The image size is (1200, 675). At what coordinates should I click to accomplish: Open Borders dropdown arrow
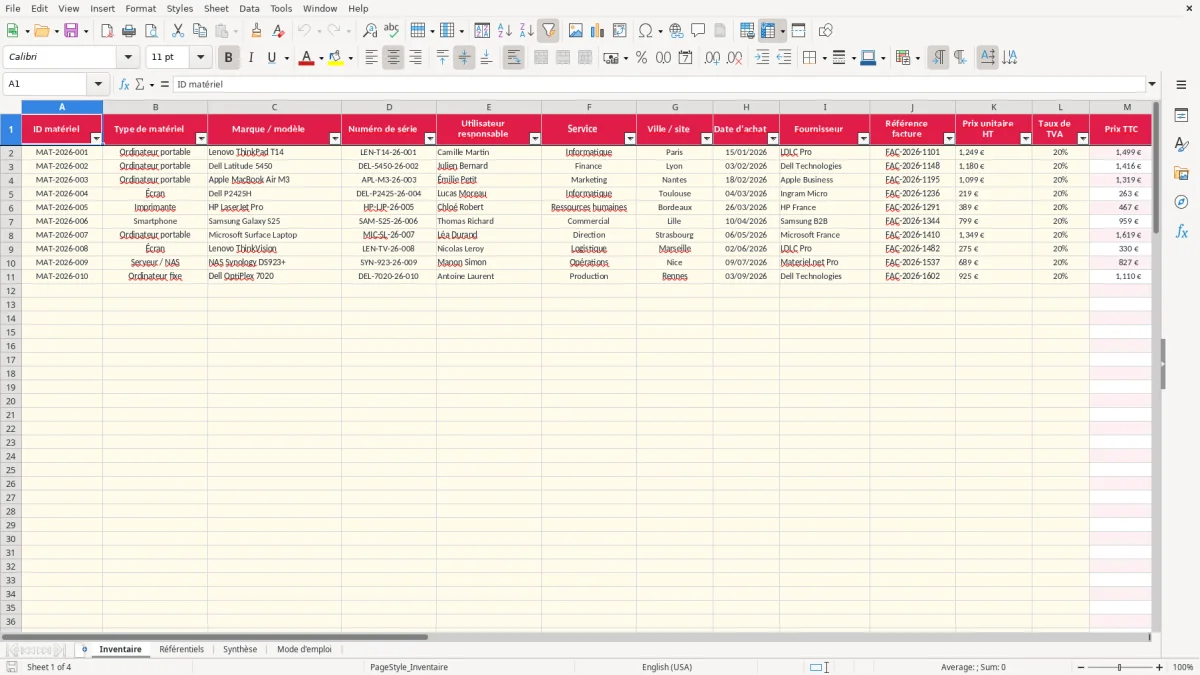tap(823, 58)
